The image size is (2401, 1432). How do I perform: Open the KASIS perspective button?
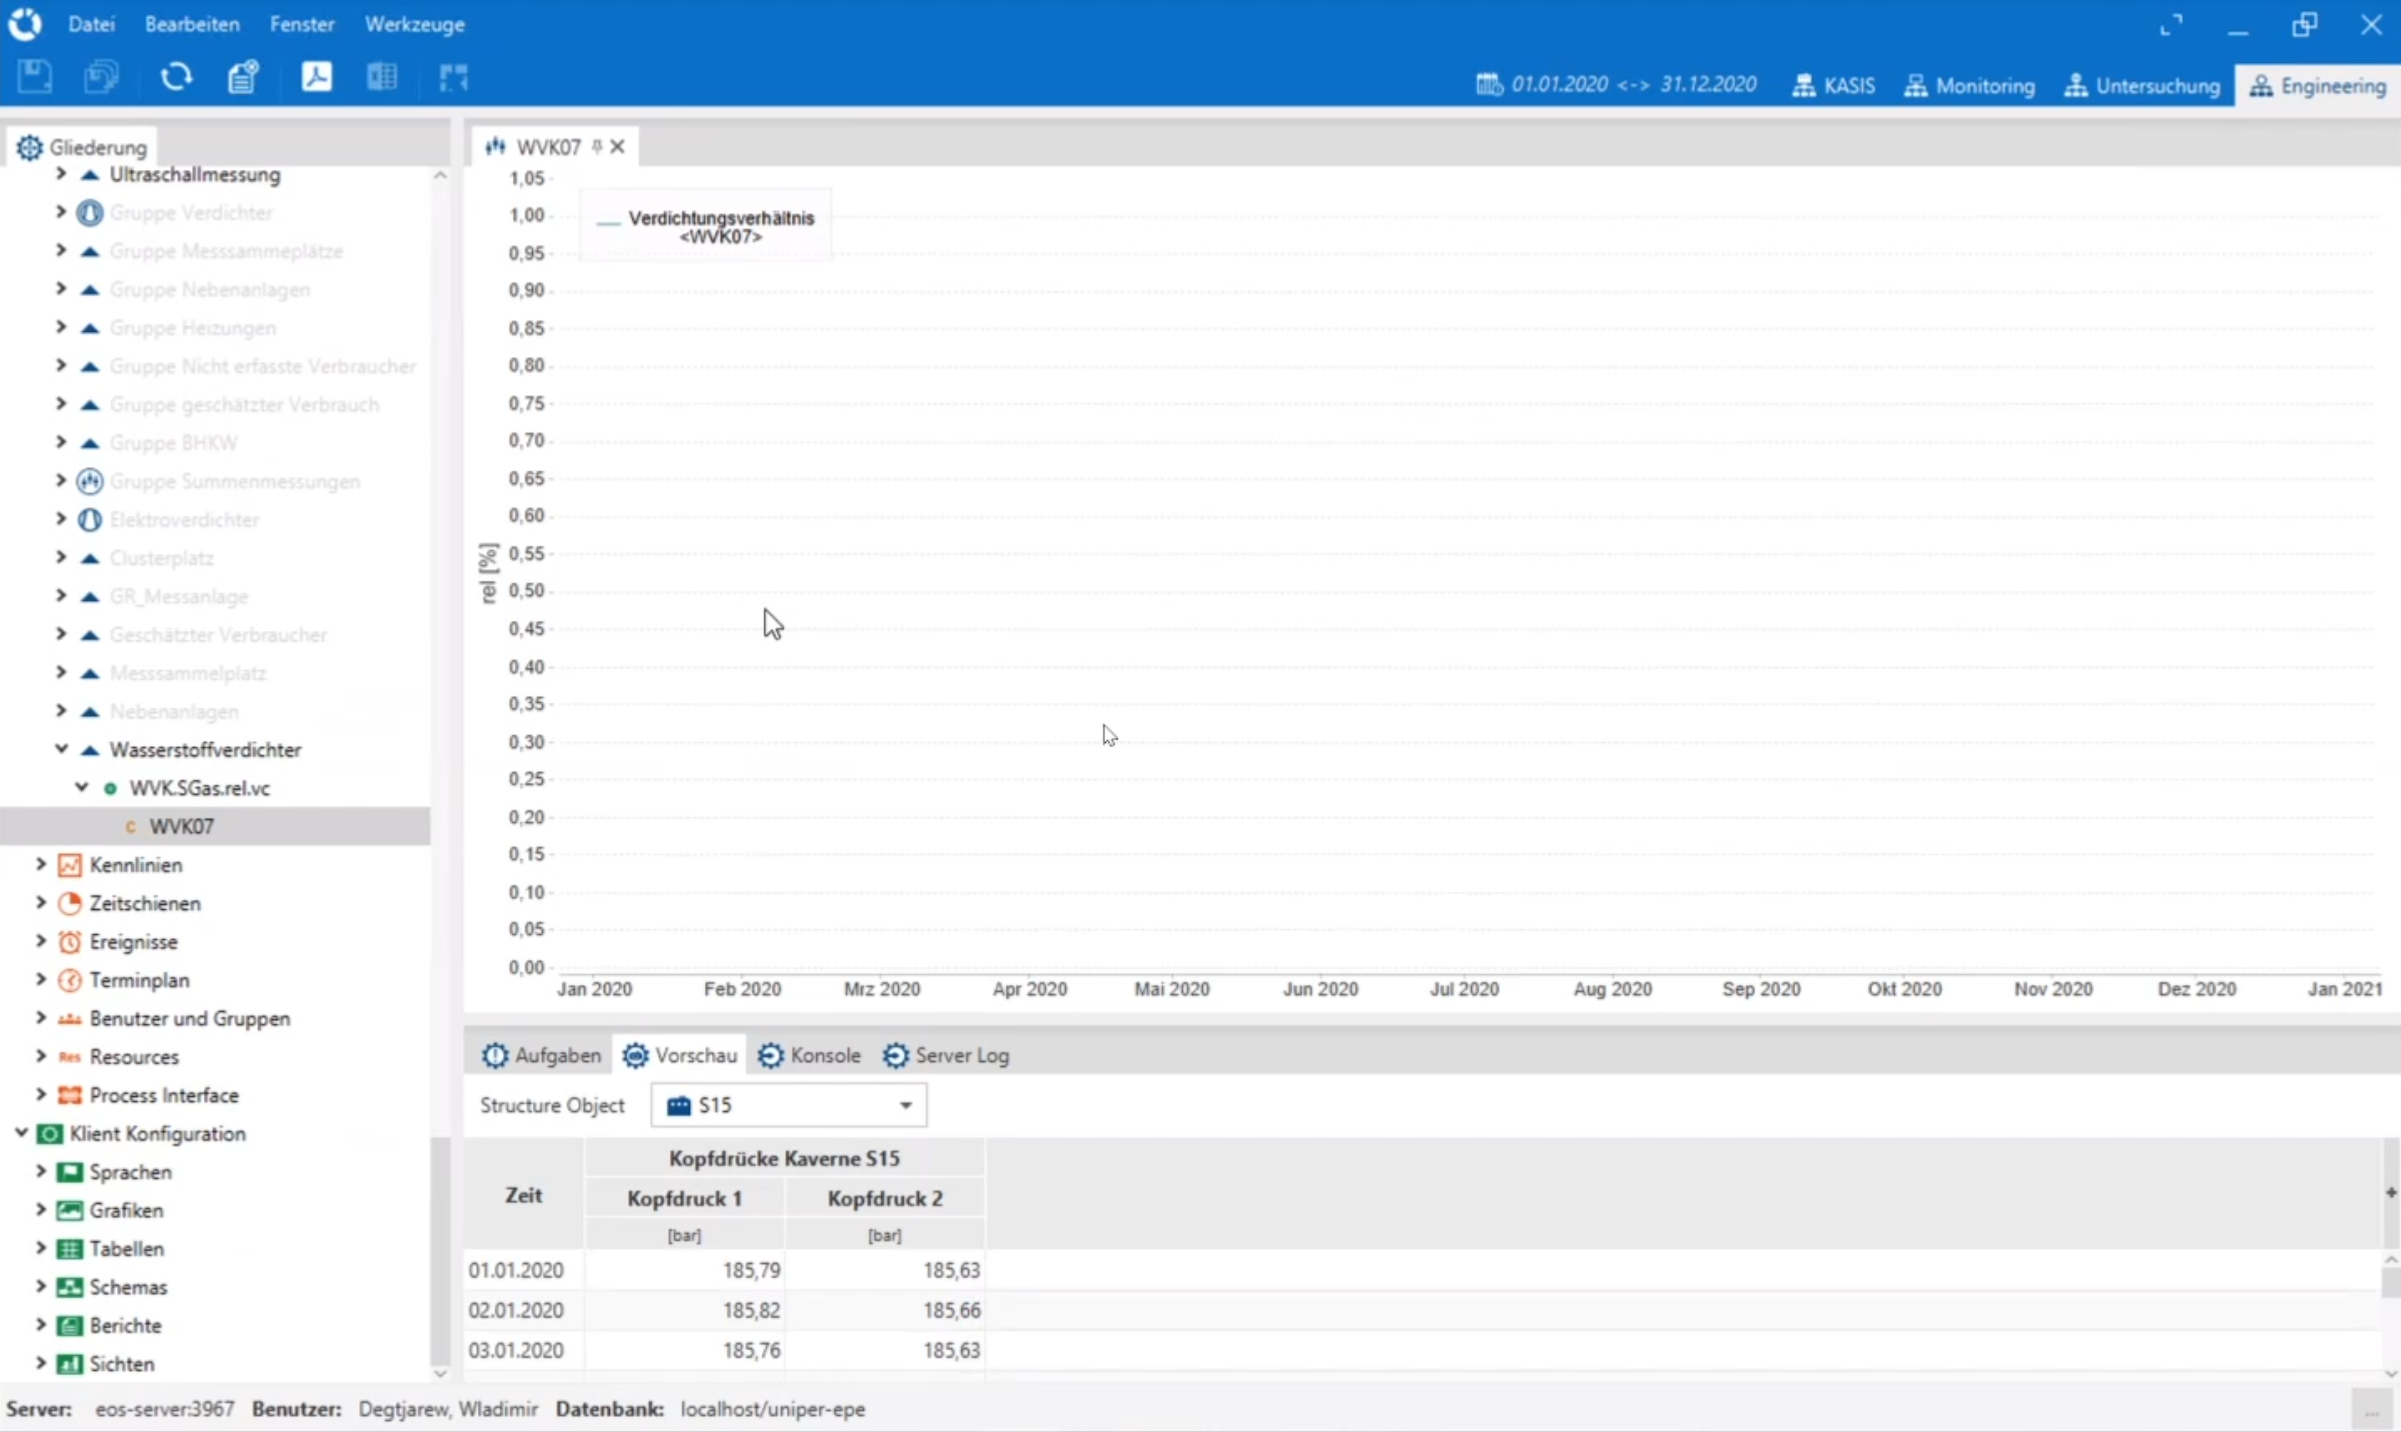[1833, 85]
